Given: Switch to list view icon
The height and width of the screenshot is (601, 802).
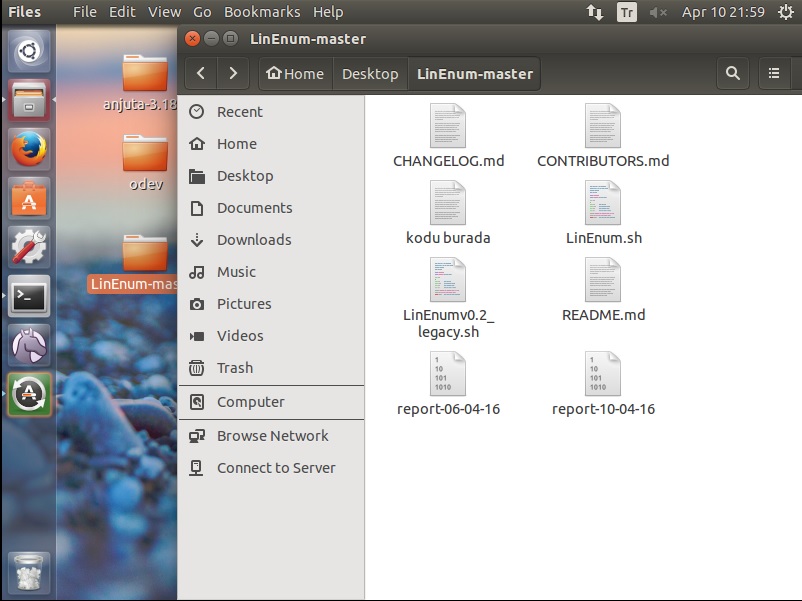Looking at the screenshot, I should pos(774,73).
